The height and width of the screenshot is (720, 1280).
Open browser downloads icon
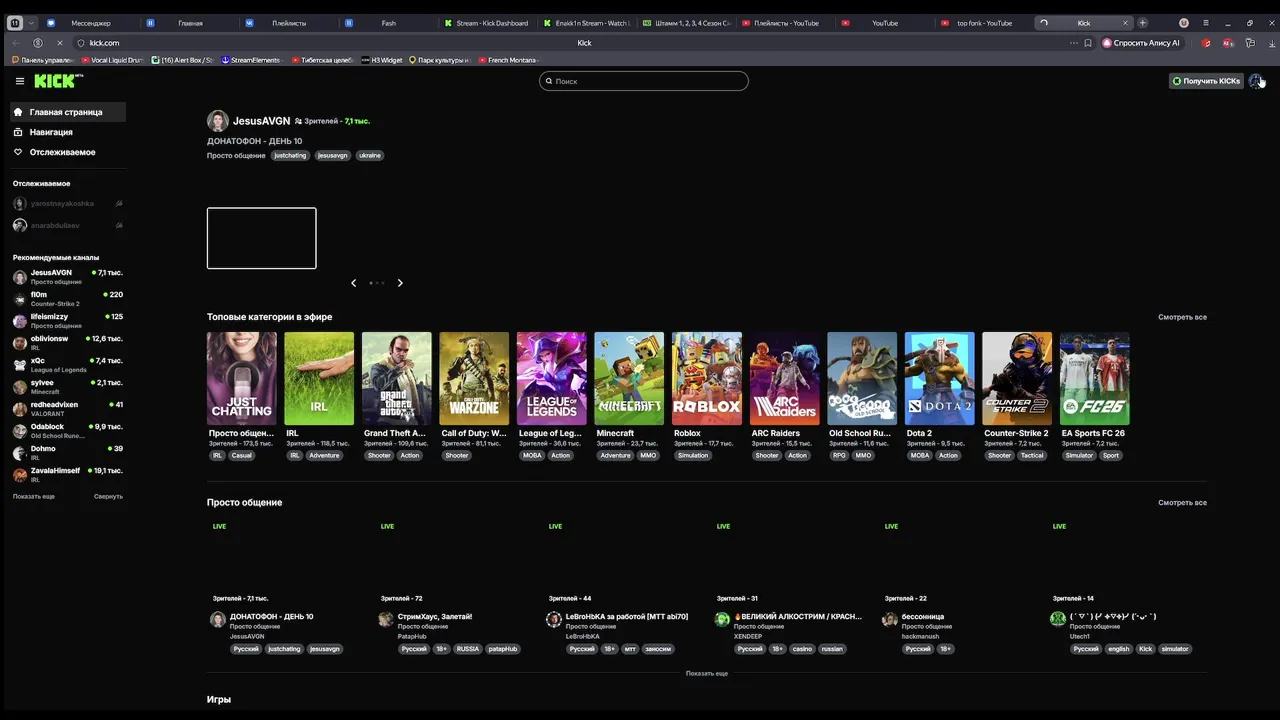pos(1272,43)
